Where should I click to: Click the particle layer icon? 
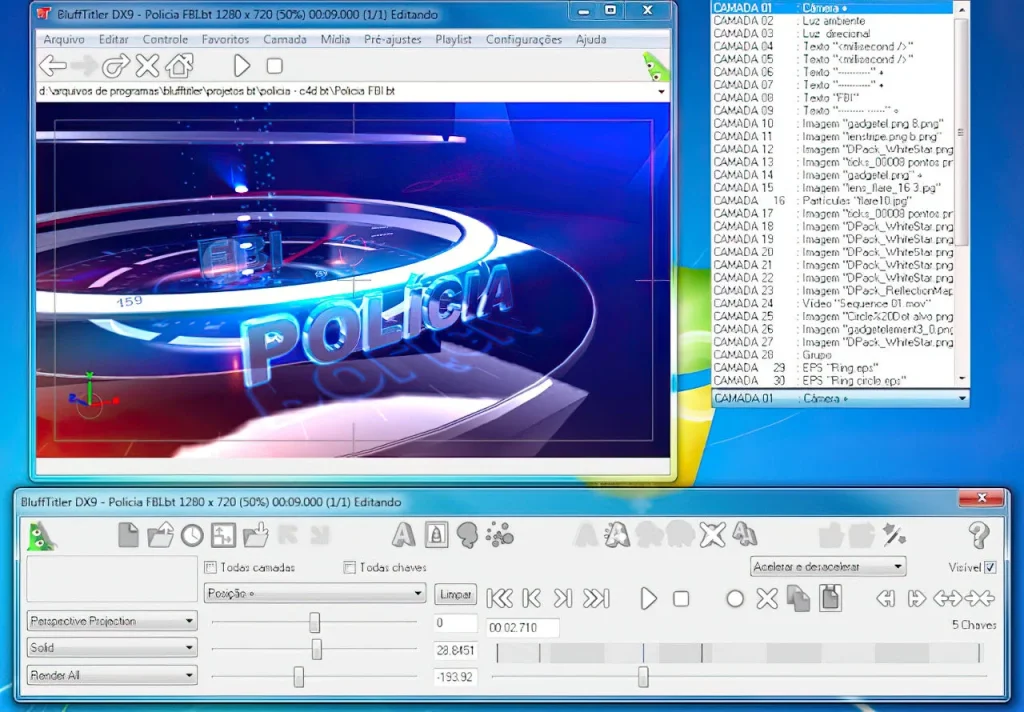click(500, 535)
